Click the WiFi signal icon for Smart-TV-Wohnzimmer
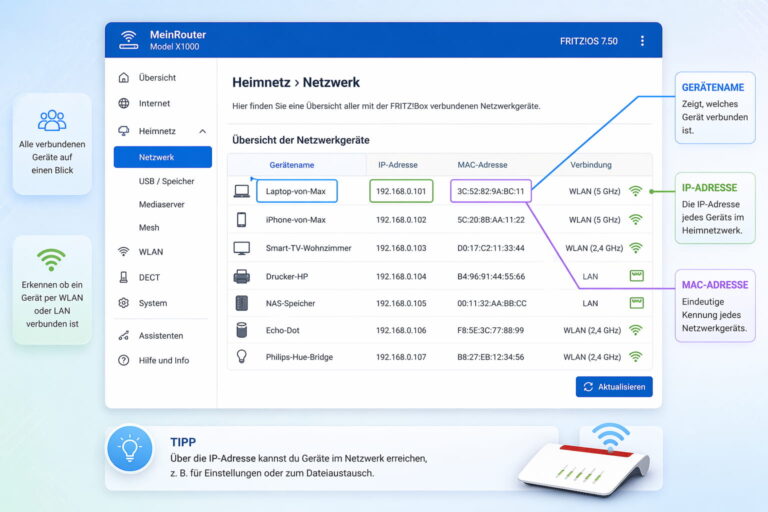 (636, 248)
